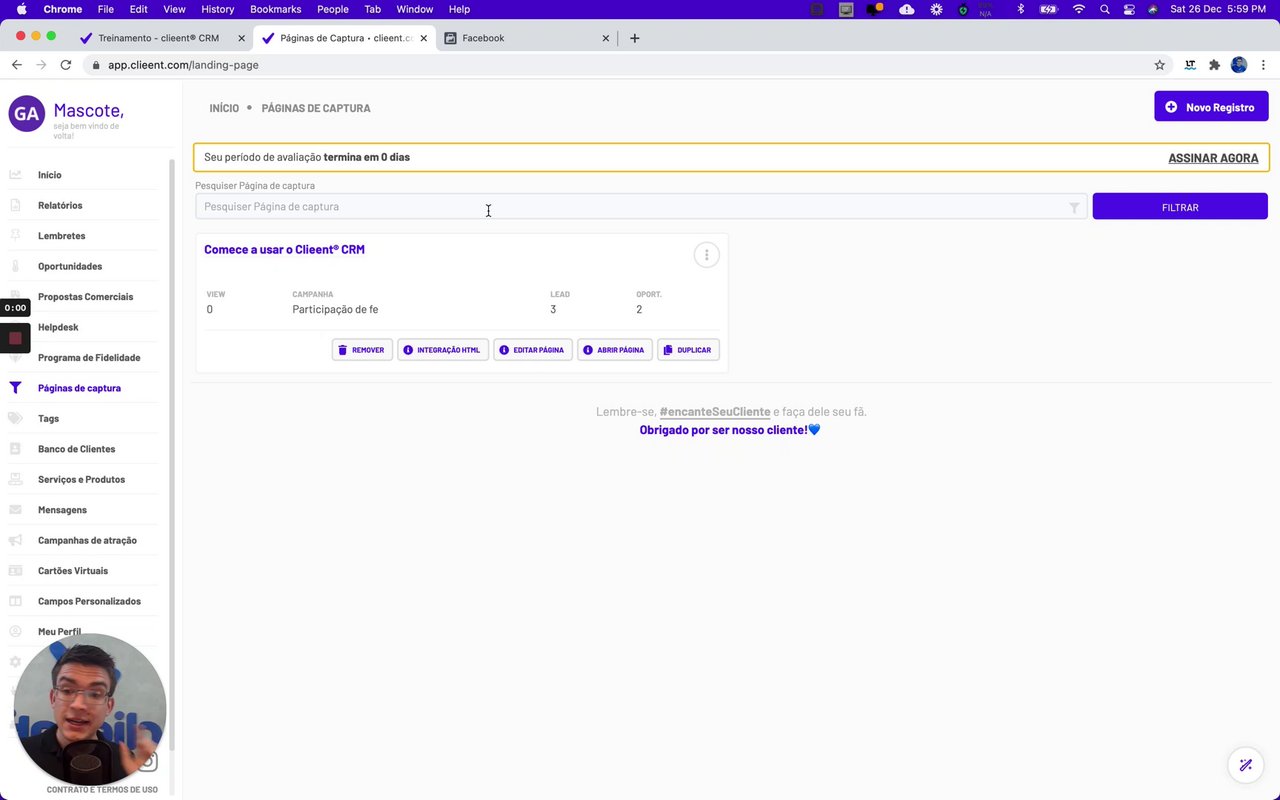Click the INÍCIO breadcrumb

(x=224, y=108)
